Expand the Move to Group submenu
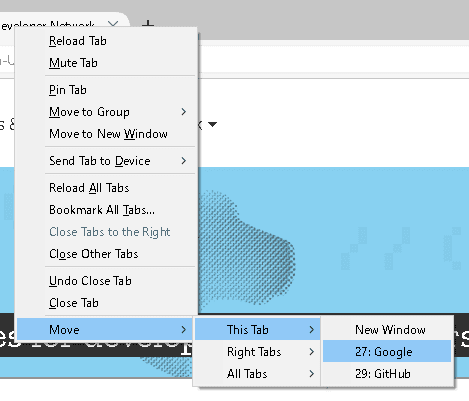This screenshot has width=469, height=401. click(106, 112)
